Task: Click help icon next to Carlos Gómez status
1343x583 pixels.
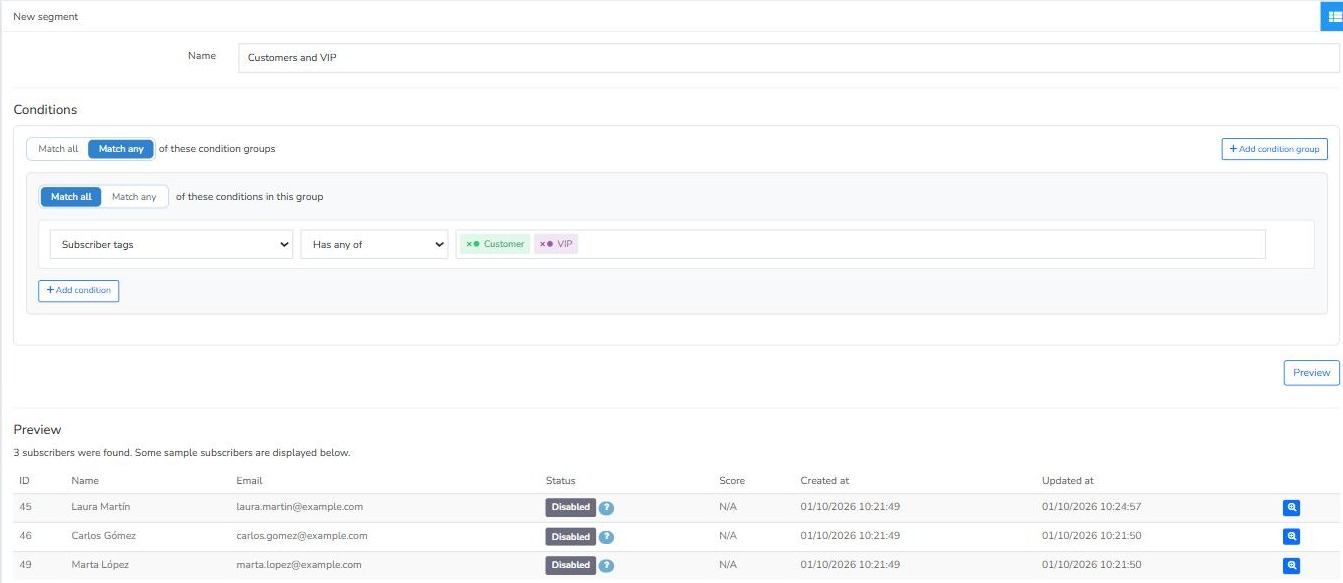Action: [606, 537]
